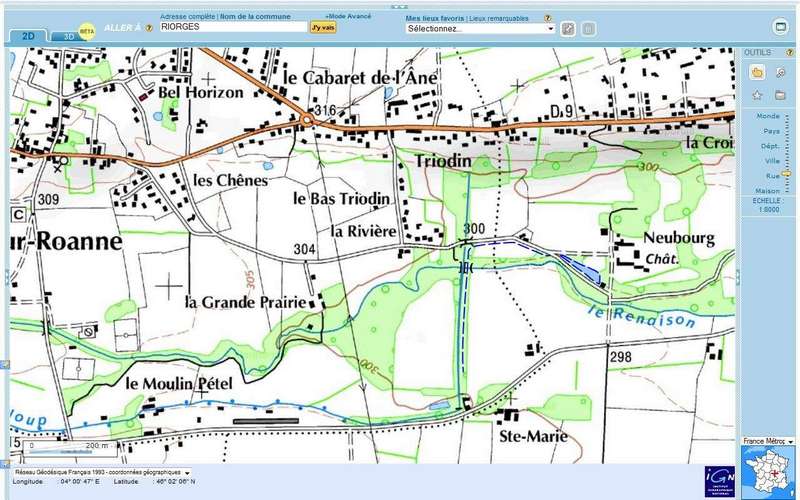Open the Mode Avancé link

pos(347,17)
